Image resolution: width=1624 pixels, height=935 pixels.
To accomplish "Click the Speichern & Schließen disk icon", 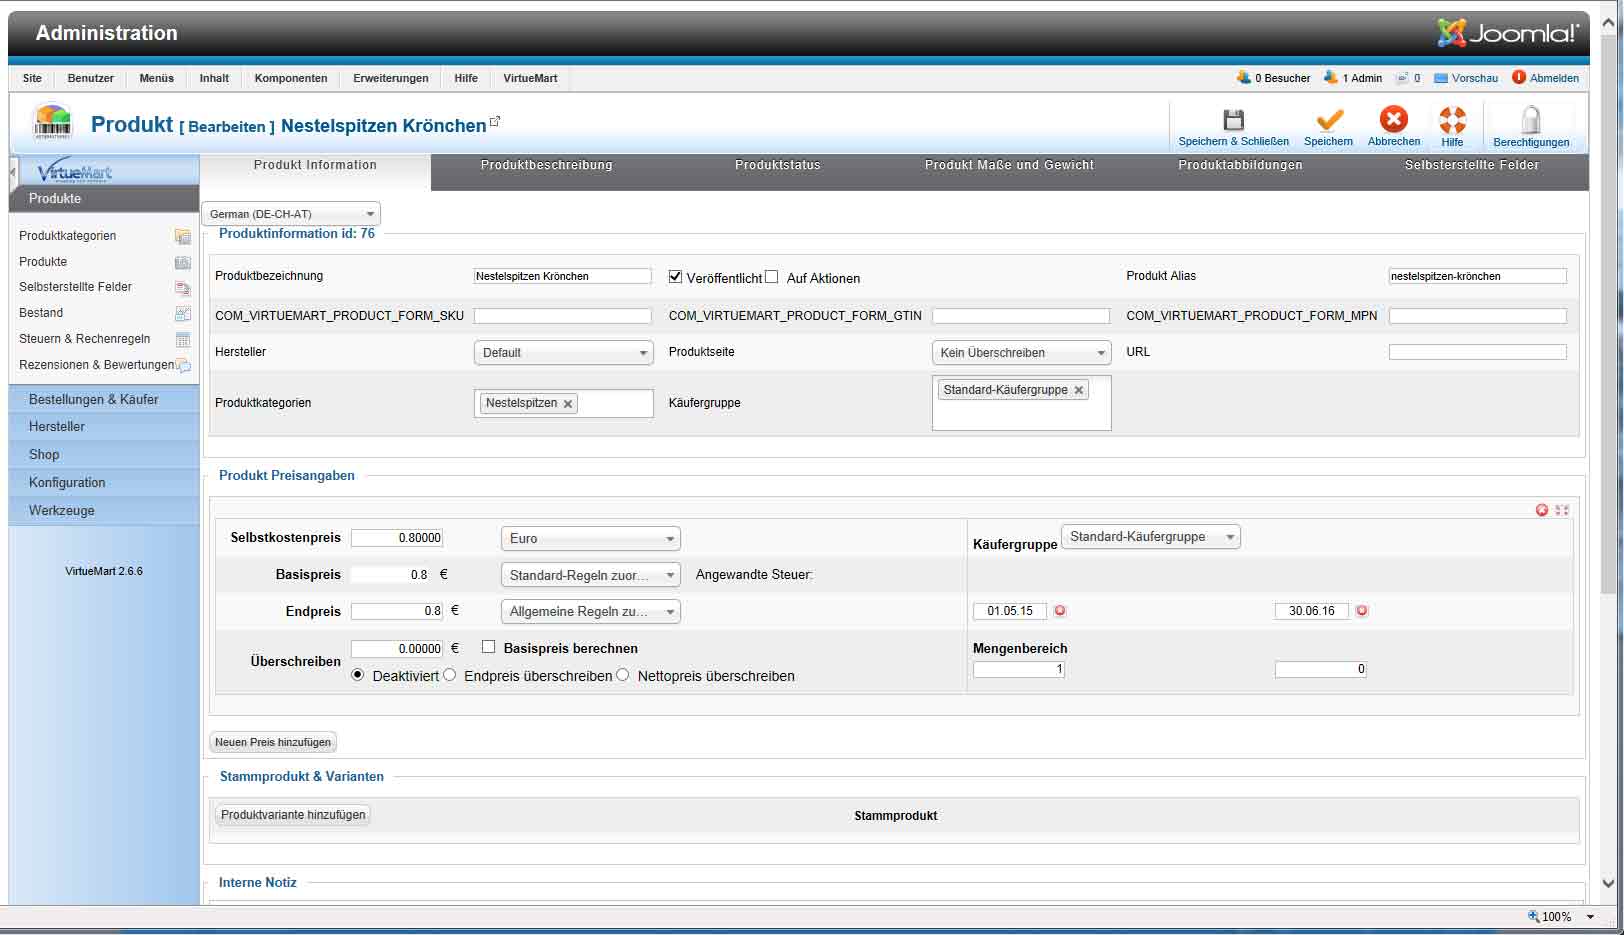I will 1233,120.
